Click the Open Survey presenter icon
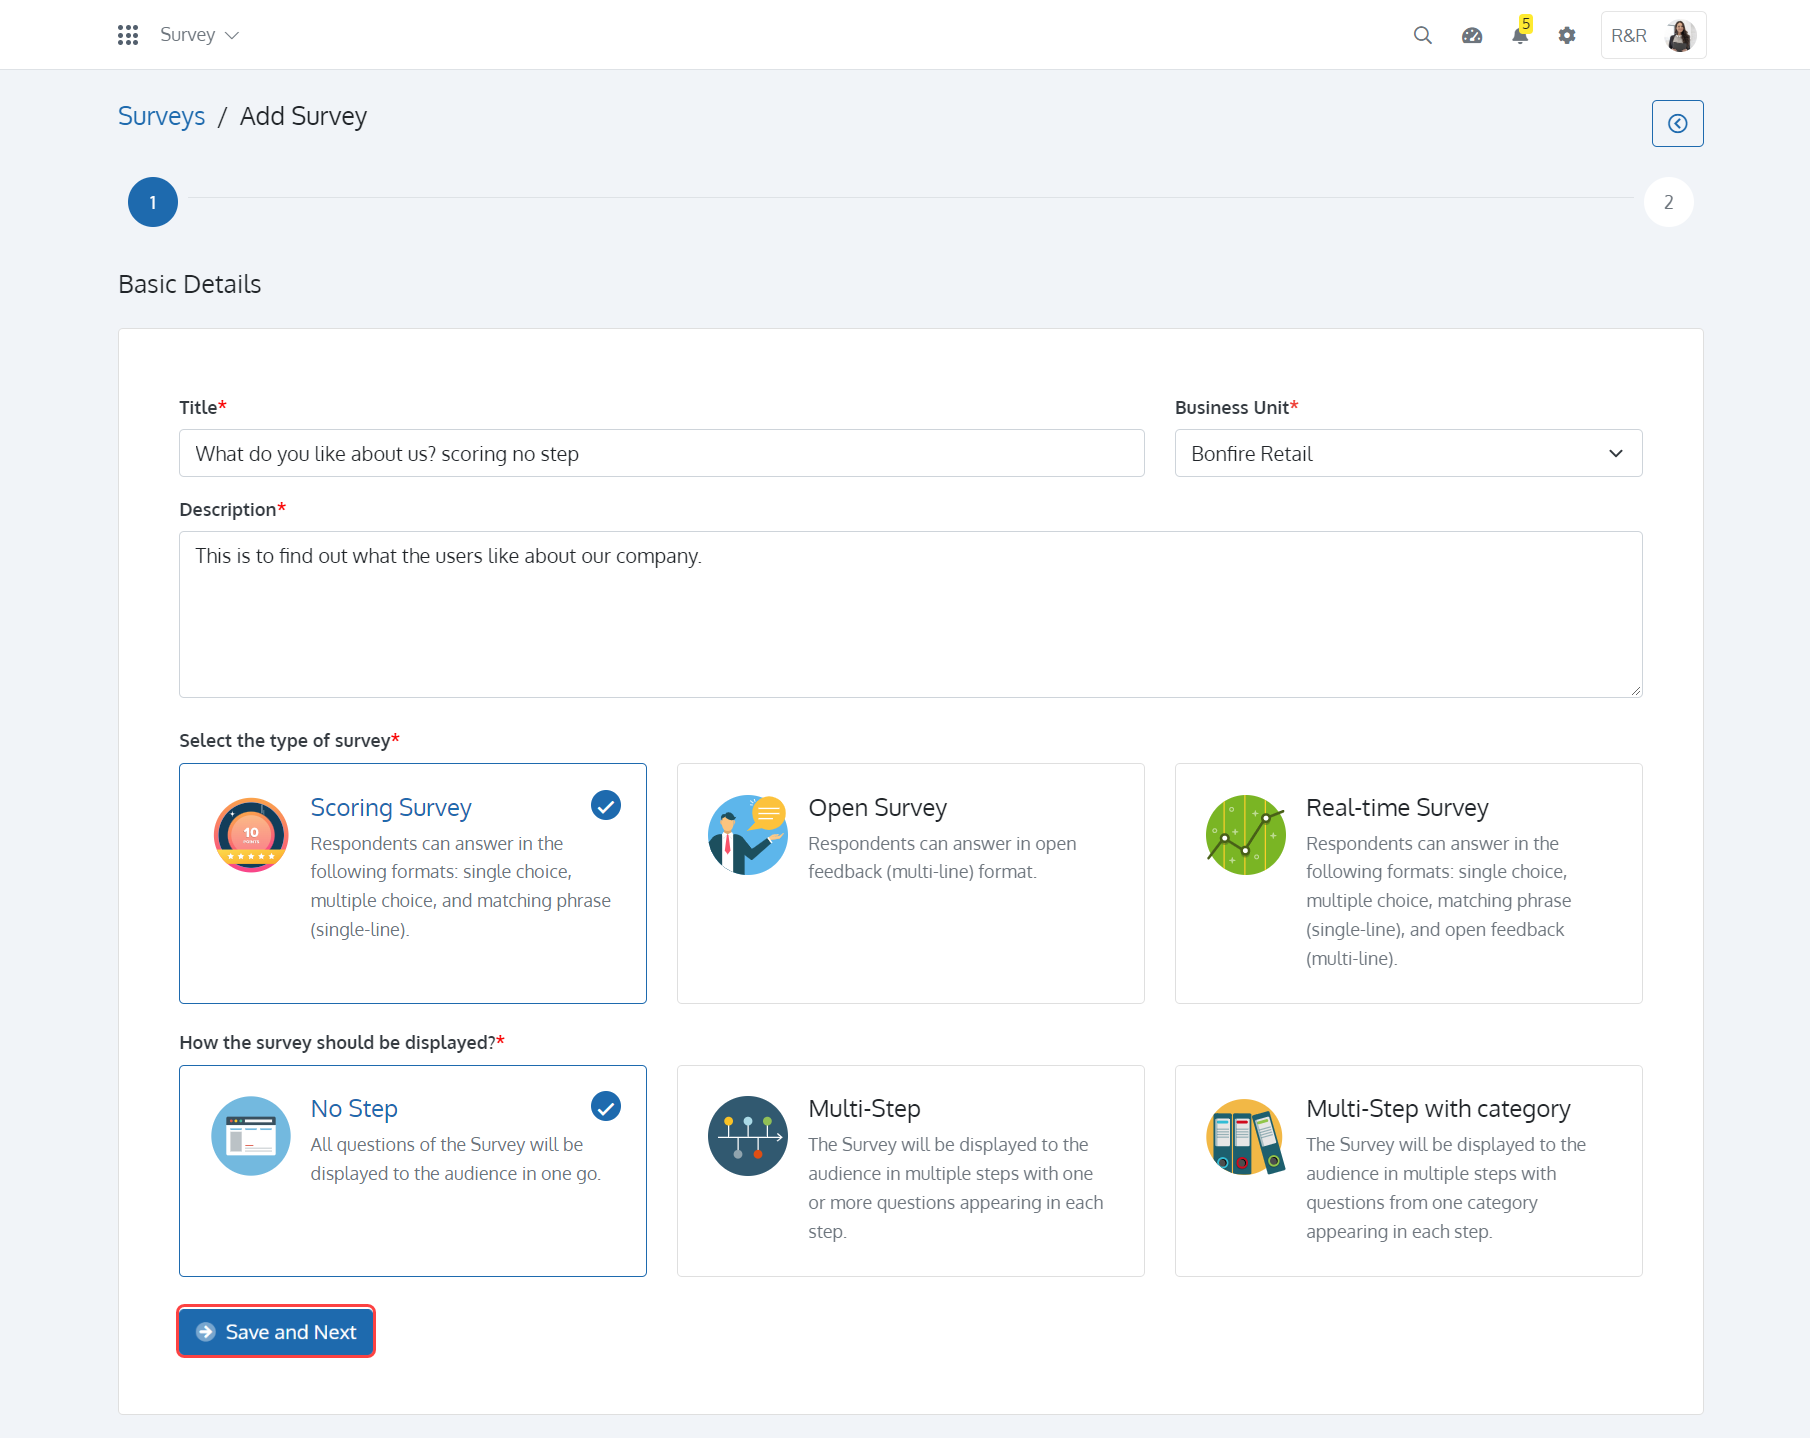The image size is (1810, 1438). 747,834
